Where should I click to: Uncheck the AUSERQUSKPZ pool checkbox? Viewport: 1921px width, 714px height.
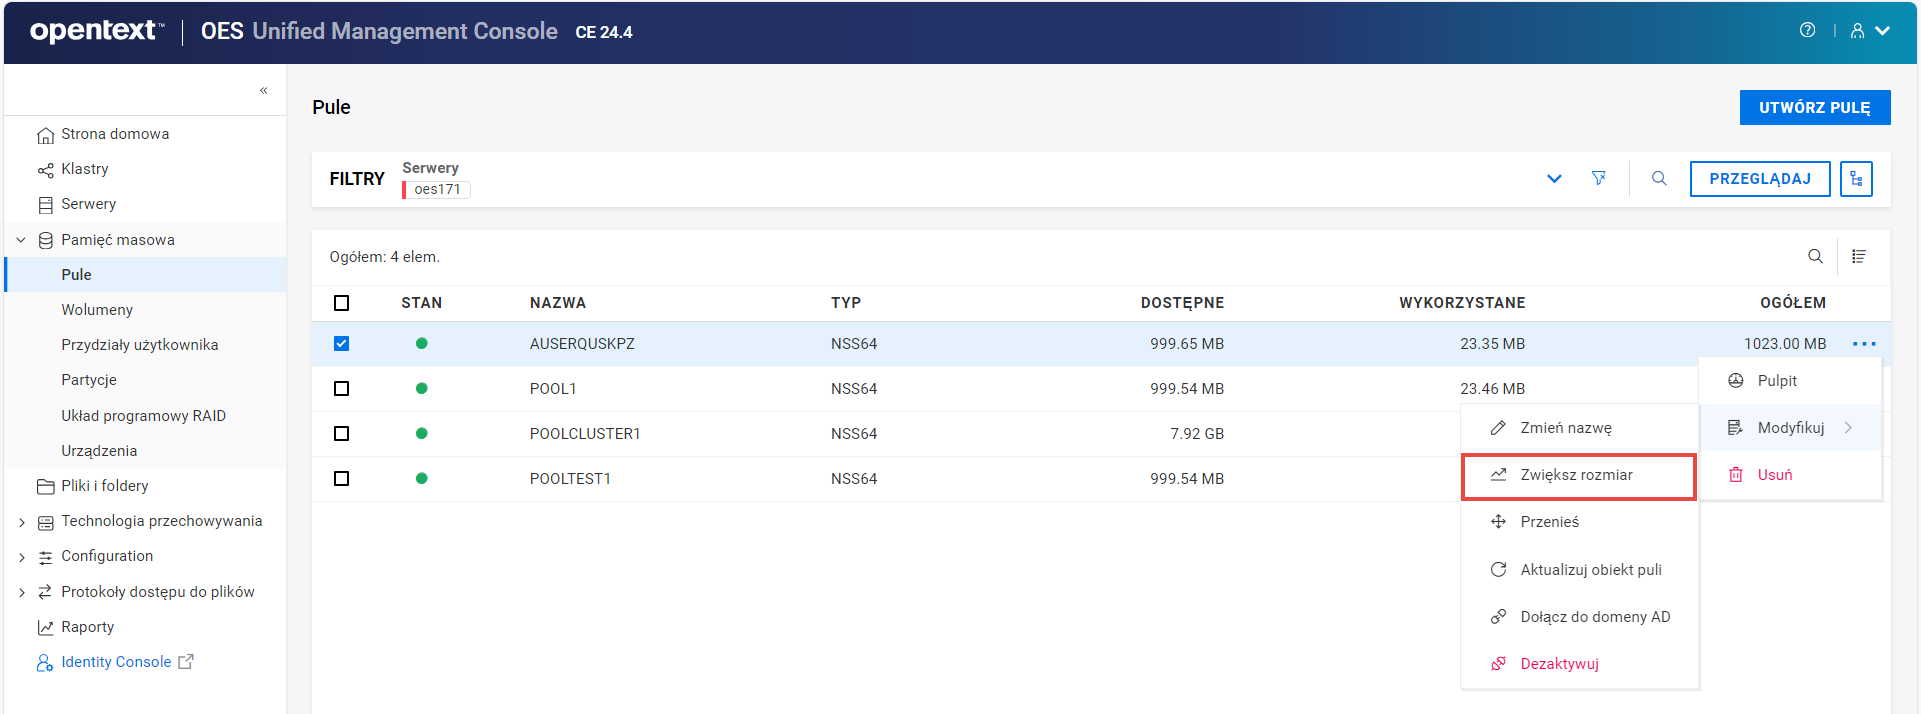(342, 344)
